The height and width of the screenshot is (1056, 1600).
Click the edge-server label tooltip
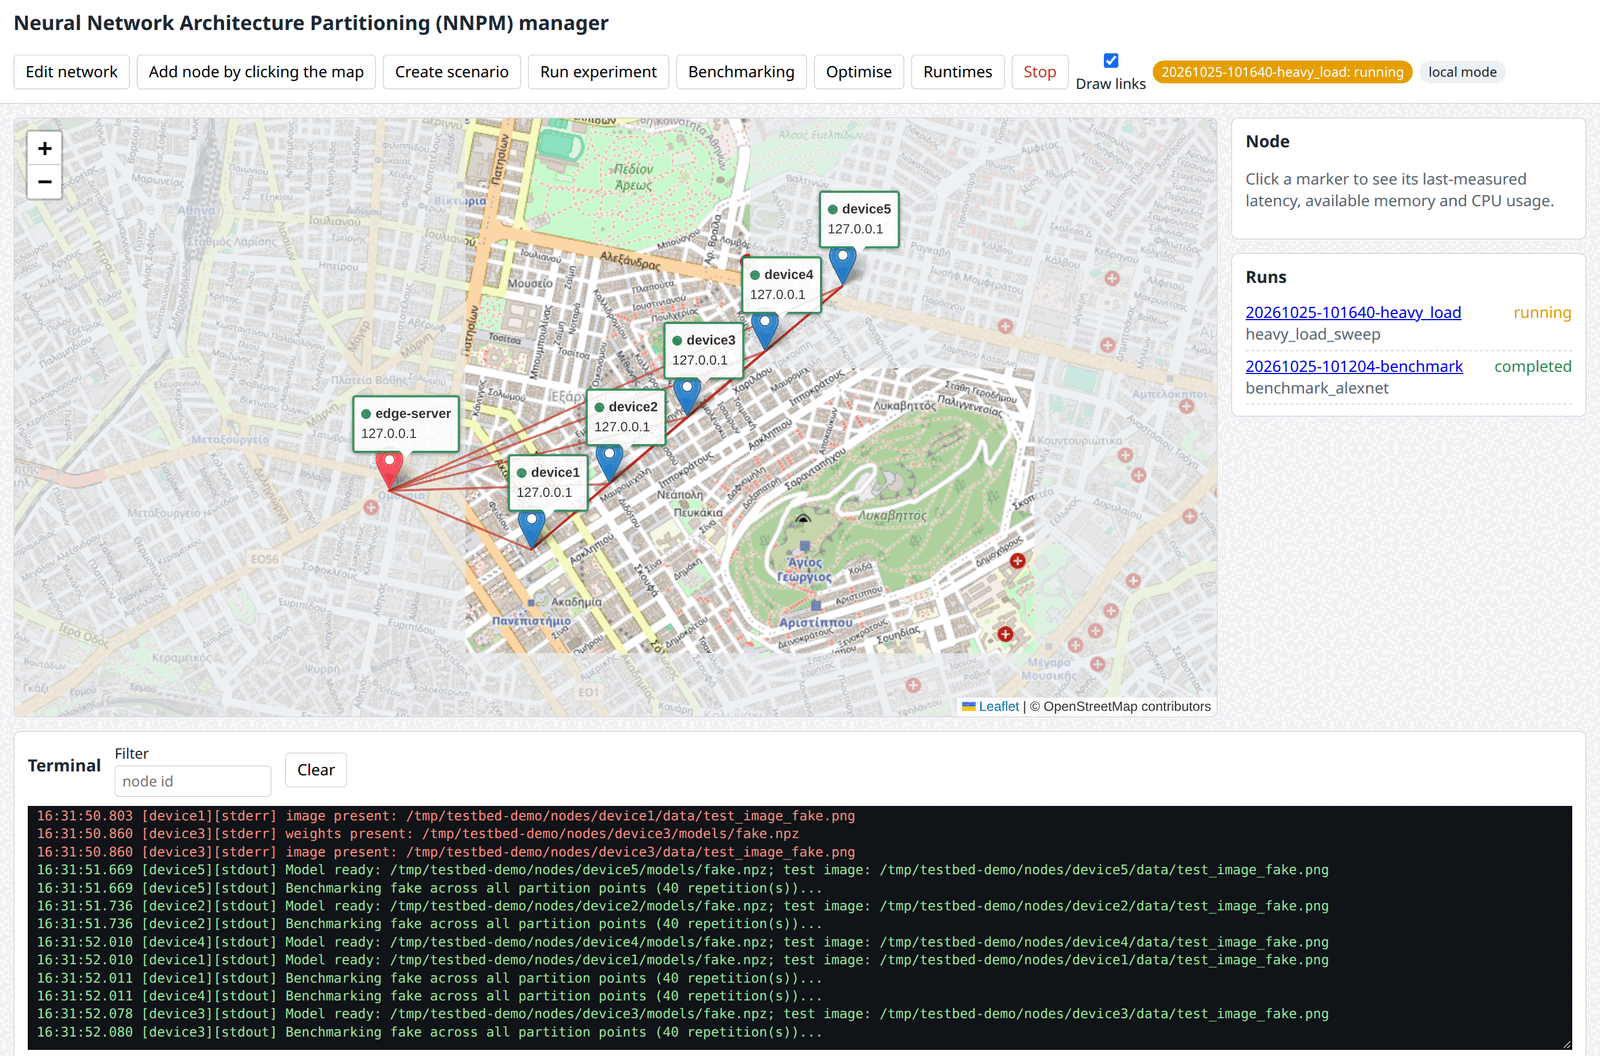(406, 423)
